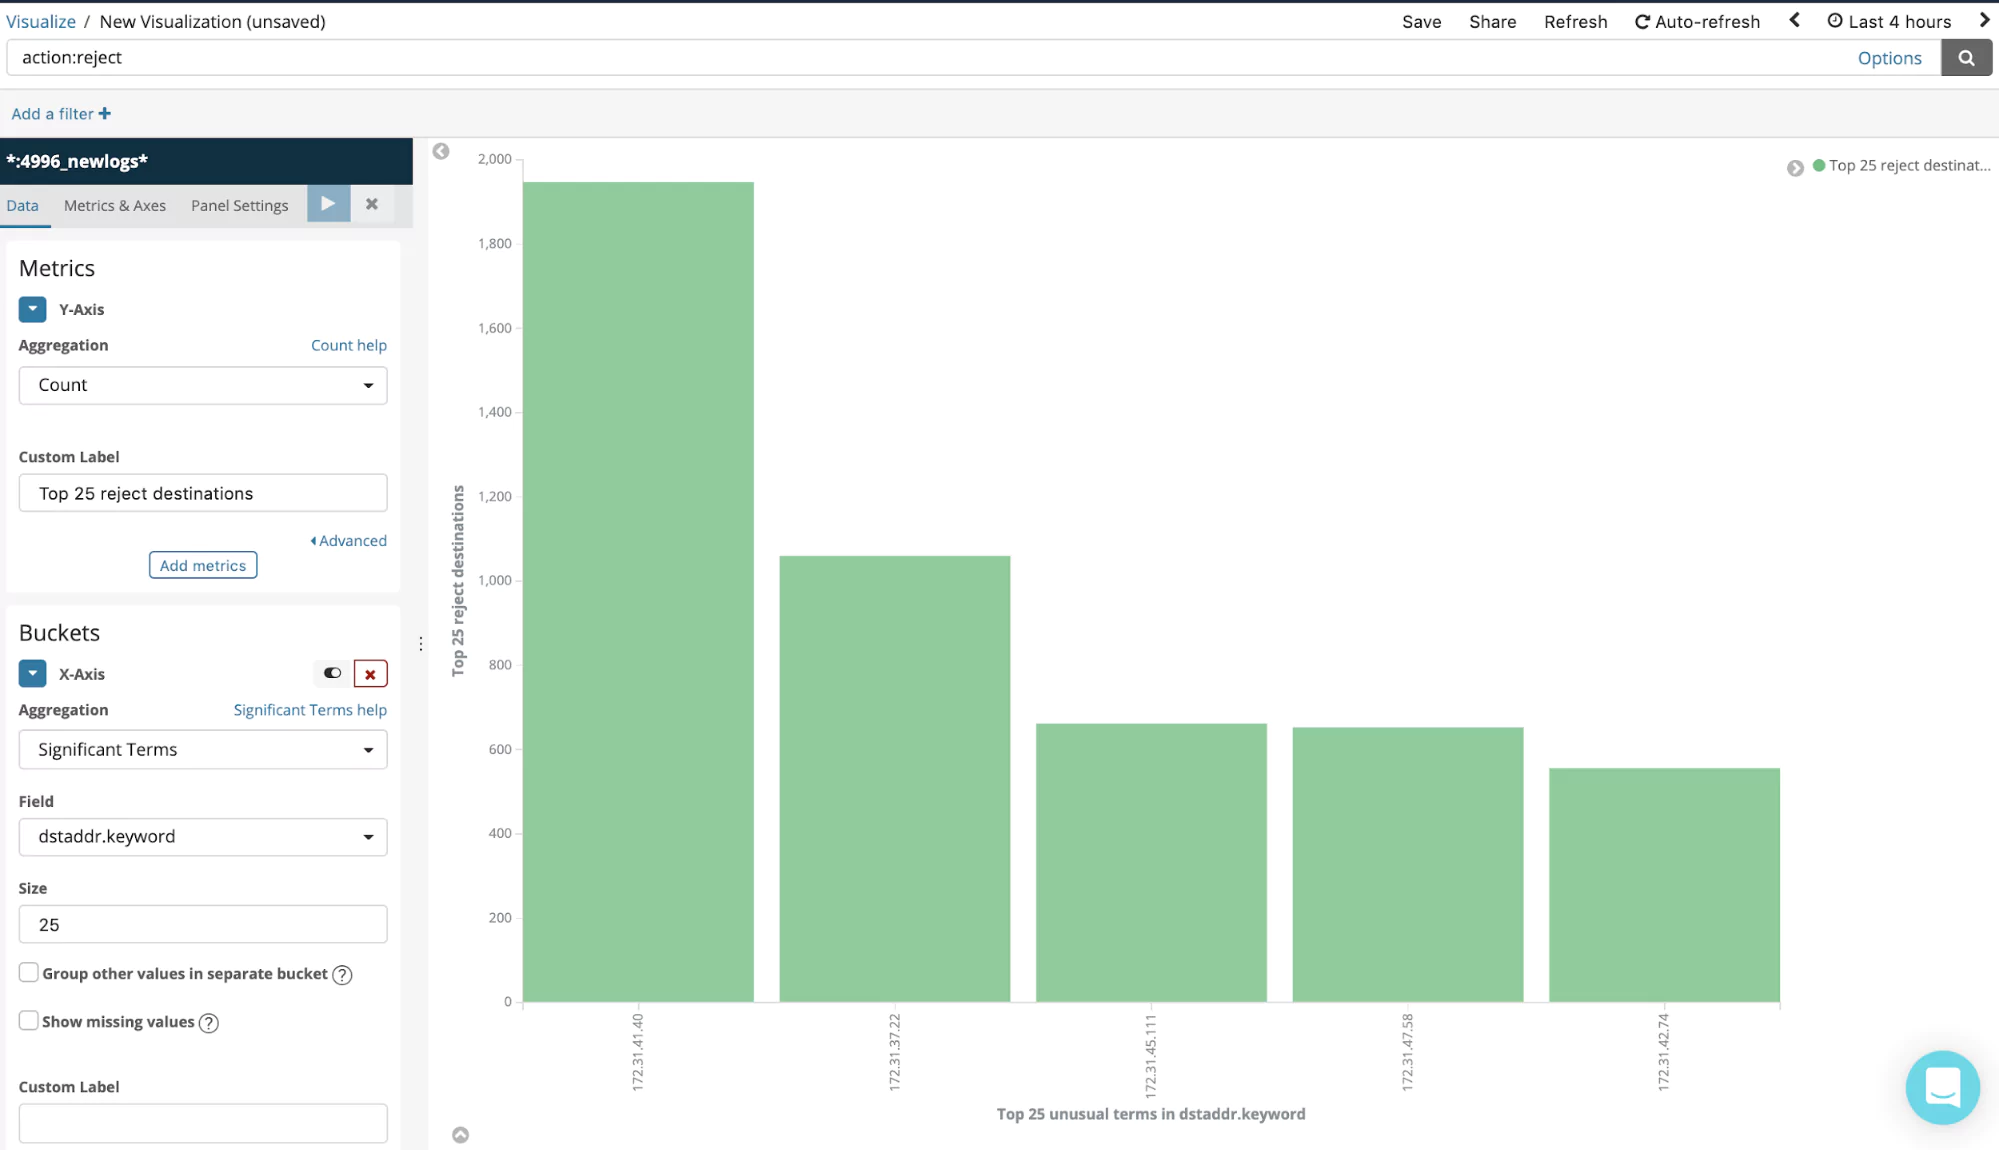
Task: Click Refresh in the top menu
Action: [1575, 21]
